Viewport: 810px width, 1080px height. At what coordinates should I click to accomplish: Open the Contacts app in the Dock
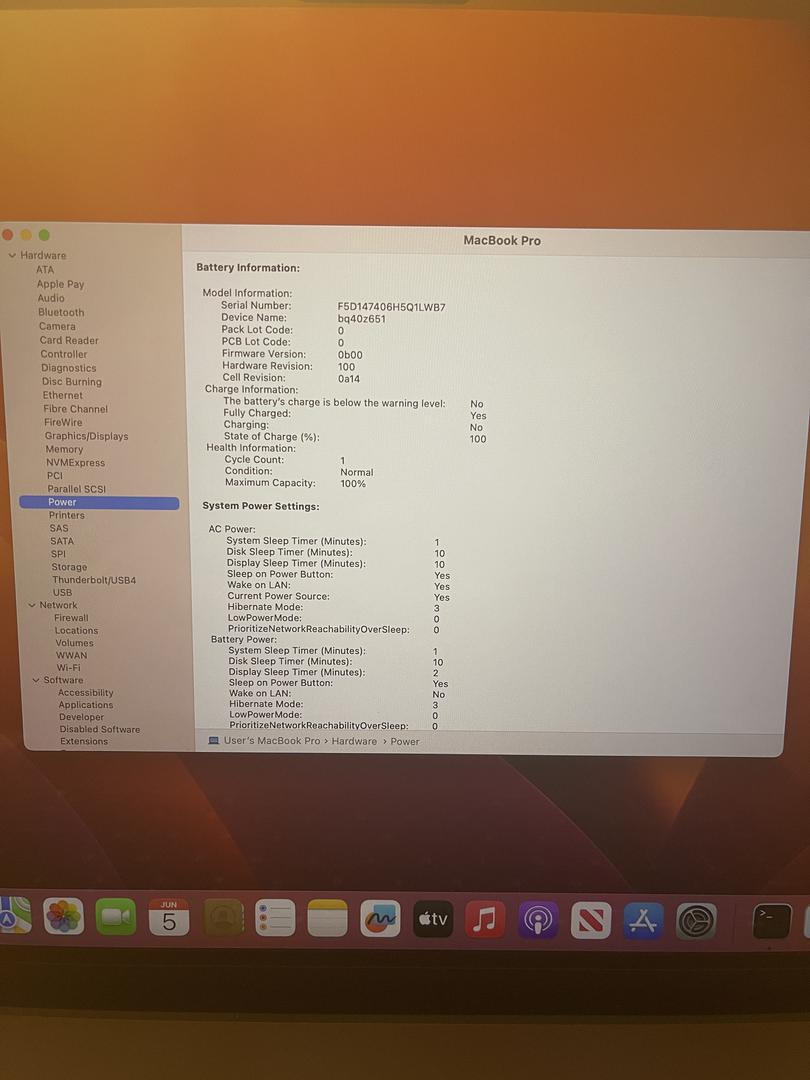click(223, 917)
